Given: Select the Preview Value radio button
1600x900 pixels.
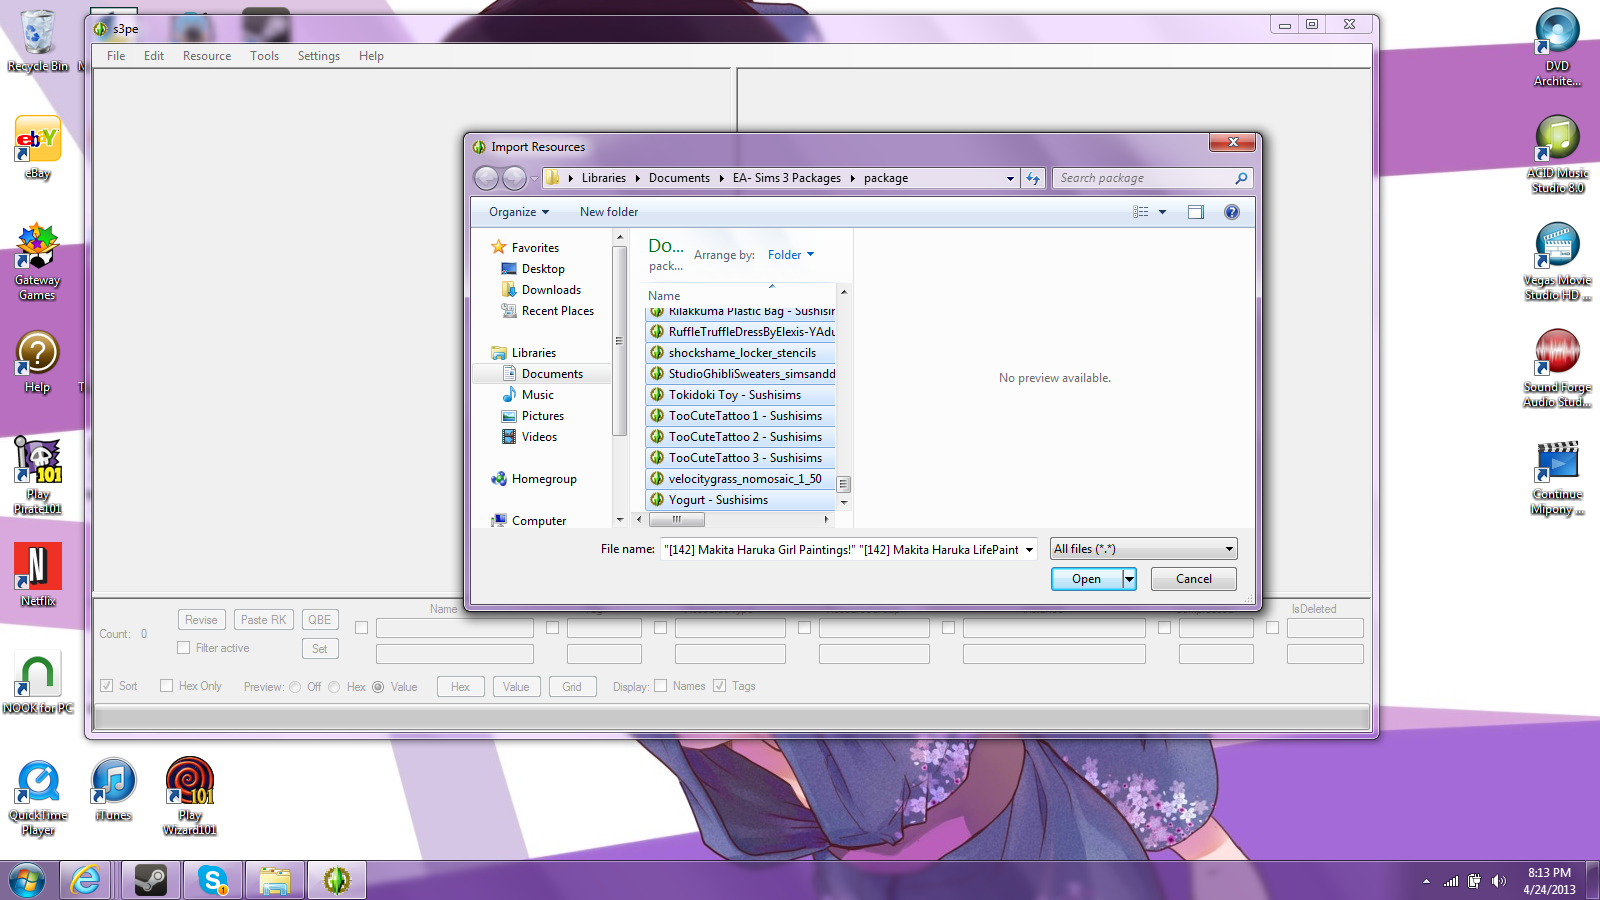Looking at the screenshot, I should point(378,687).
